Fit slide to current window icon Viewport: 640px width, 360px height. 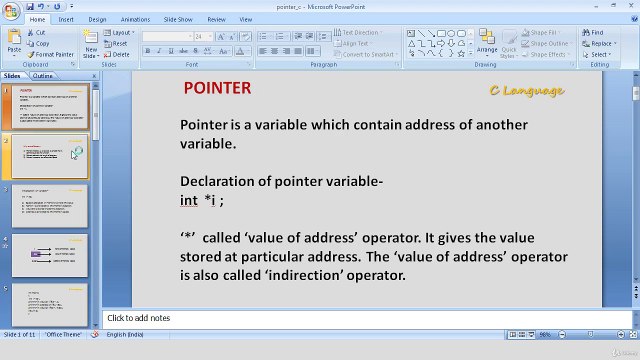[633, 334]
